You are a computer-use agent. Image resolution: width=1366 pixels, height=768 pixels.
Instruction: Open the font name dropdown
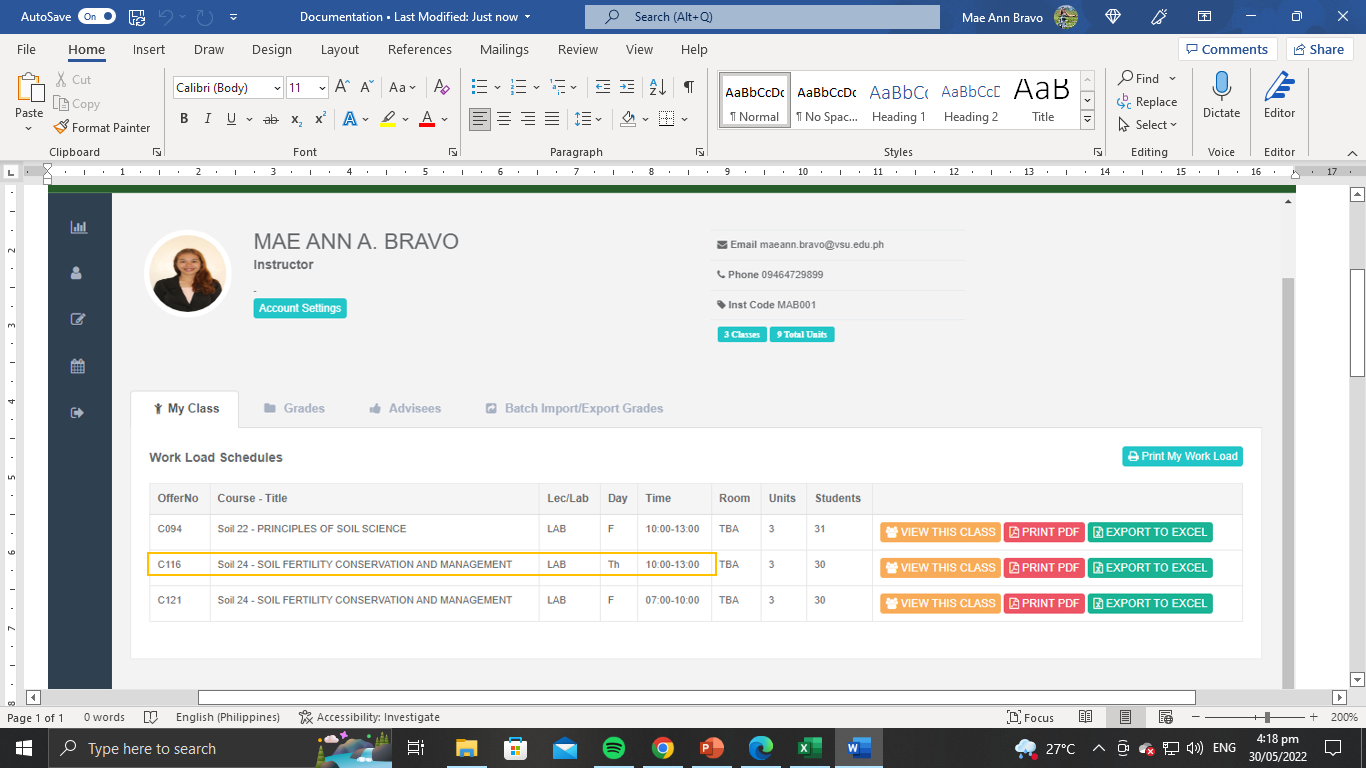277,88
